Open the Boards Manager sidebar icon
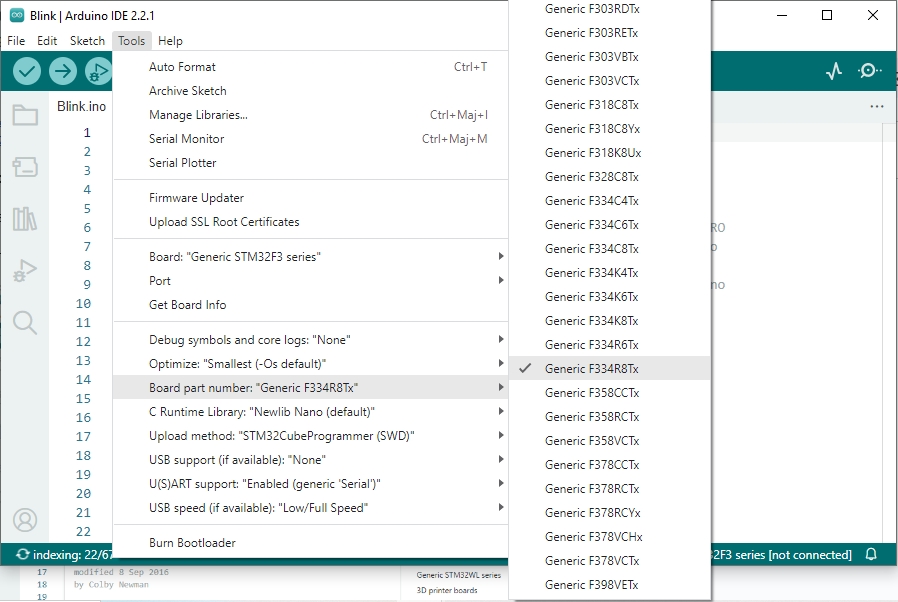Viewport: 898px width, 602px height. 25,167
